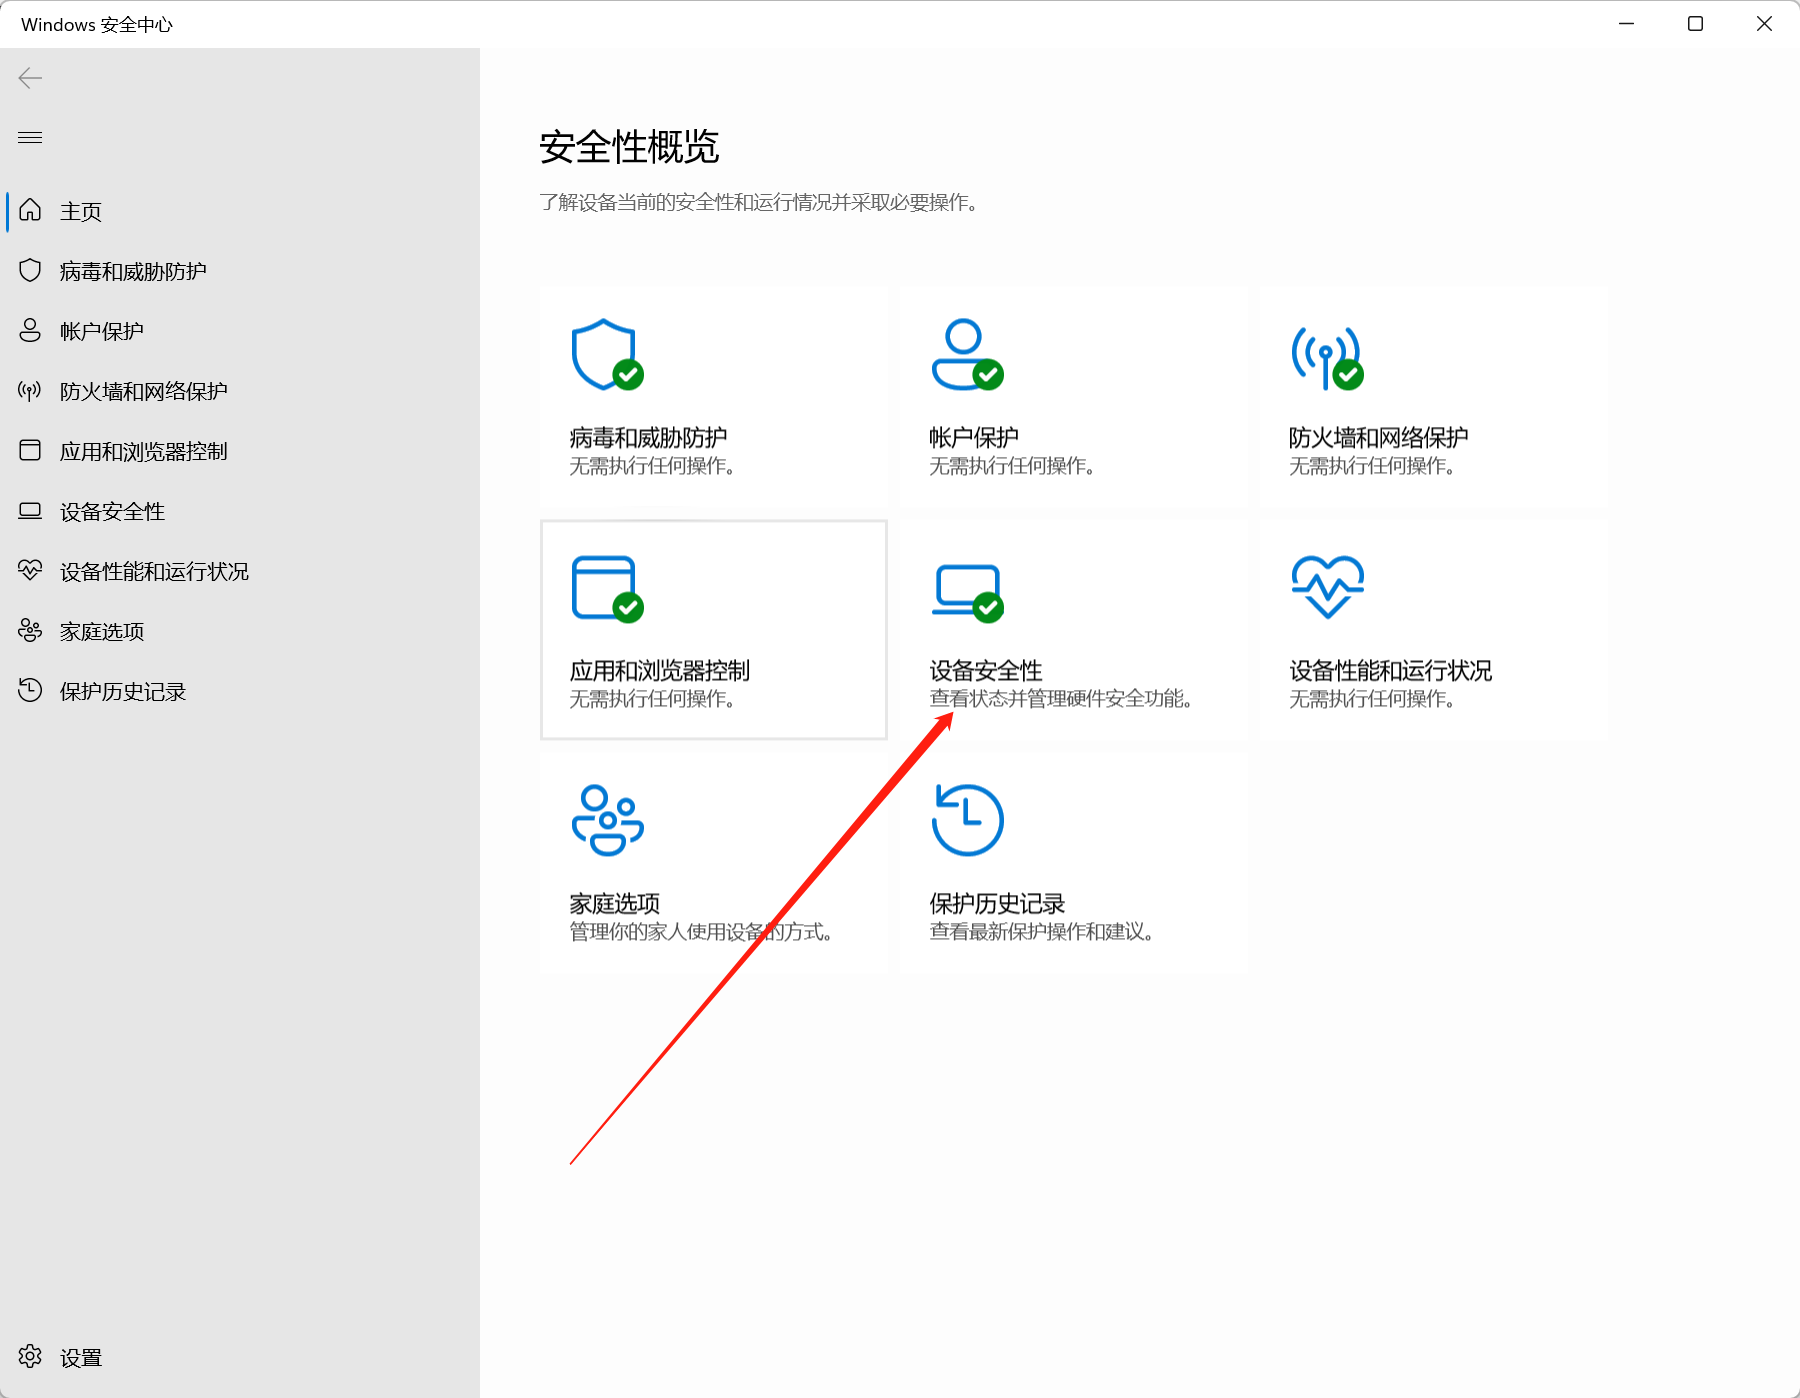Click the Windows 安全中心 window title
This screenshot has height=1398, width=1800.
(97, 24)
